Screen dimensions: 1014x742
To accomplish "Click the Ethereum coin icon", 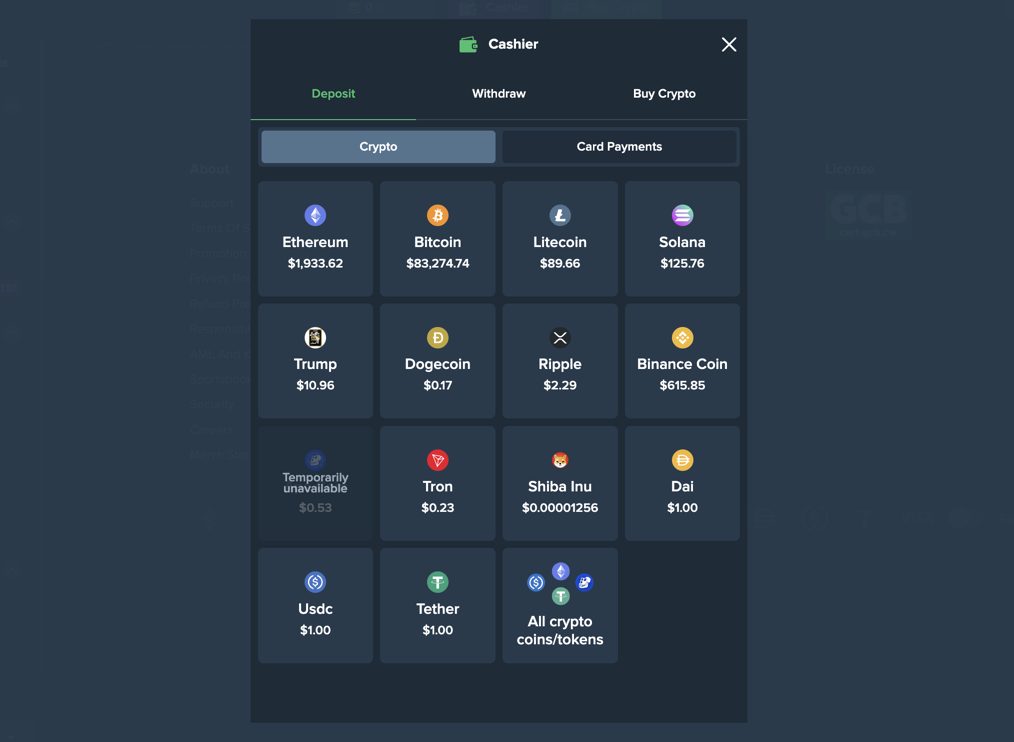I will point(315,215).
